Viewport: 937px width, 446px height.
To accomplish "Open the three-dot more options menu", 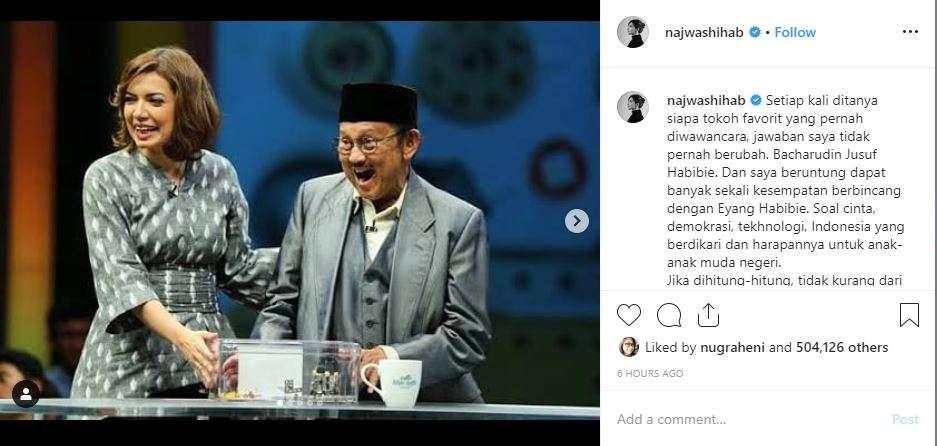I will (910, 32).
